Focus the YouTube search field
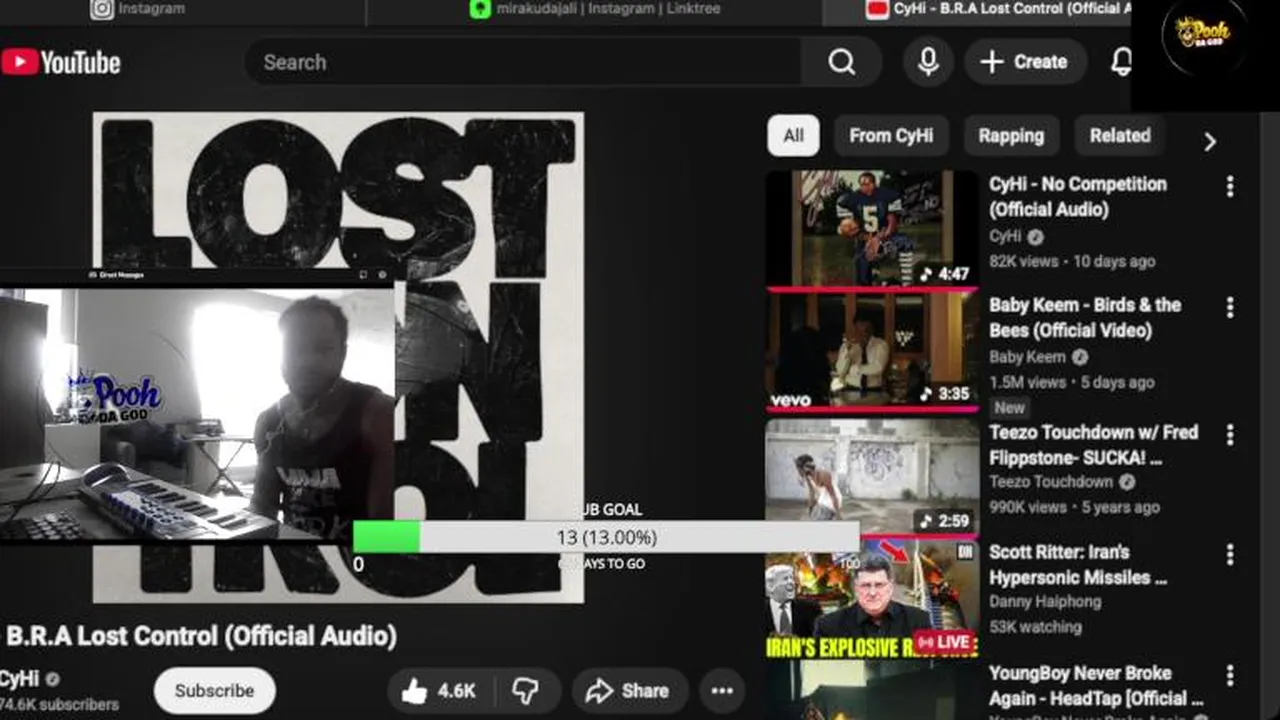Screen dimensions: 1280x720 522,62
